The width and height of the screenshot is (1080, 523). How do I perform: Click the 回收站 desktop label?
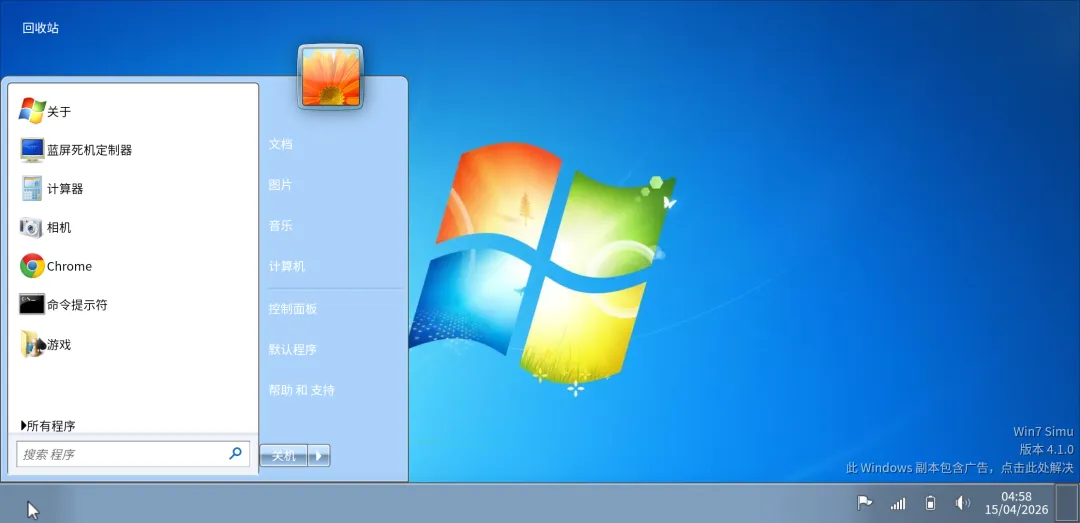tap(41, 28)
